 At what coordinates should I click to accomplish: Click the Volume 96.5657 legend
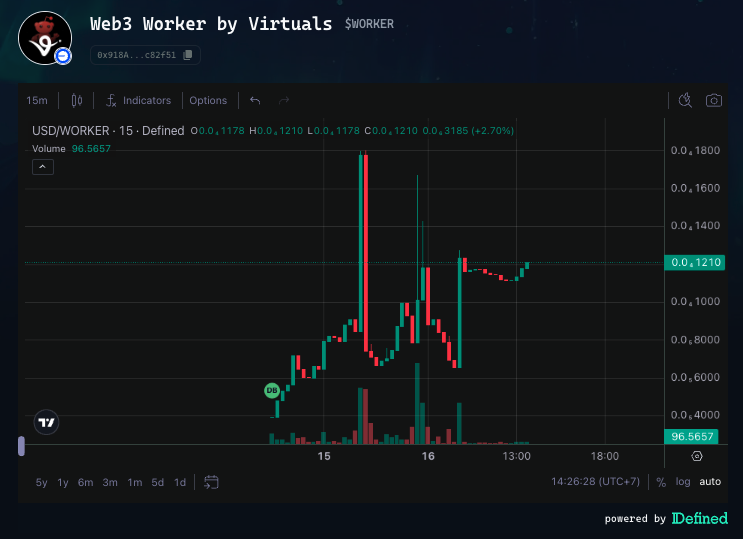(71, 149)
